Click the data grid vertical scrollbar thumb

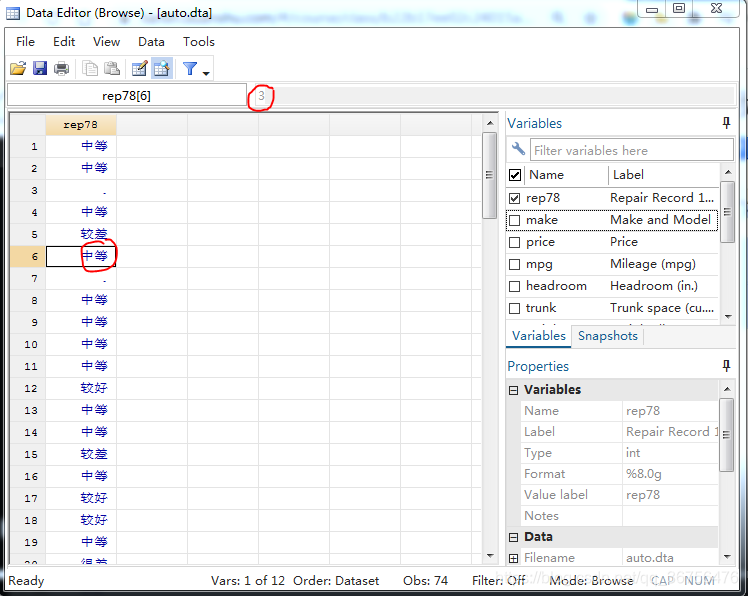click(x=489, y=175)
